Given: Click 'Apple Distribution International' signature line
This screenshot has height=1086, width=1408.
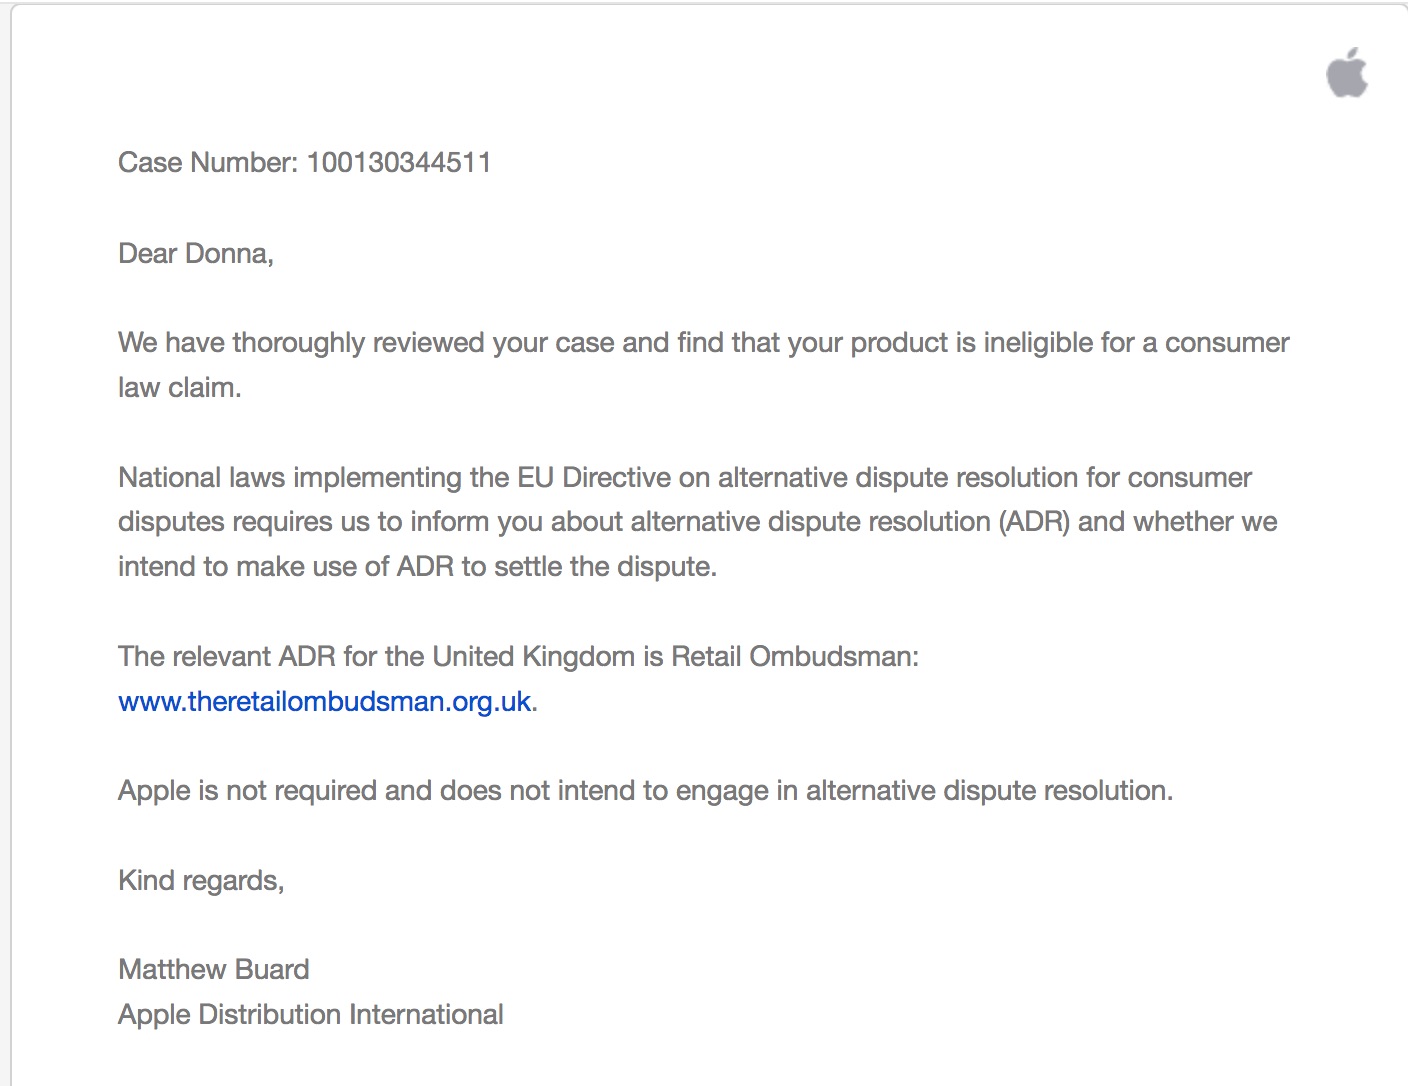Looking at the screenshot, I should 310,1014.
